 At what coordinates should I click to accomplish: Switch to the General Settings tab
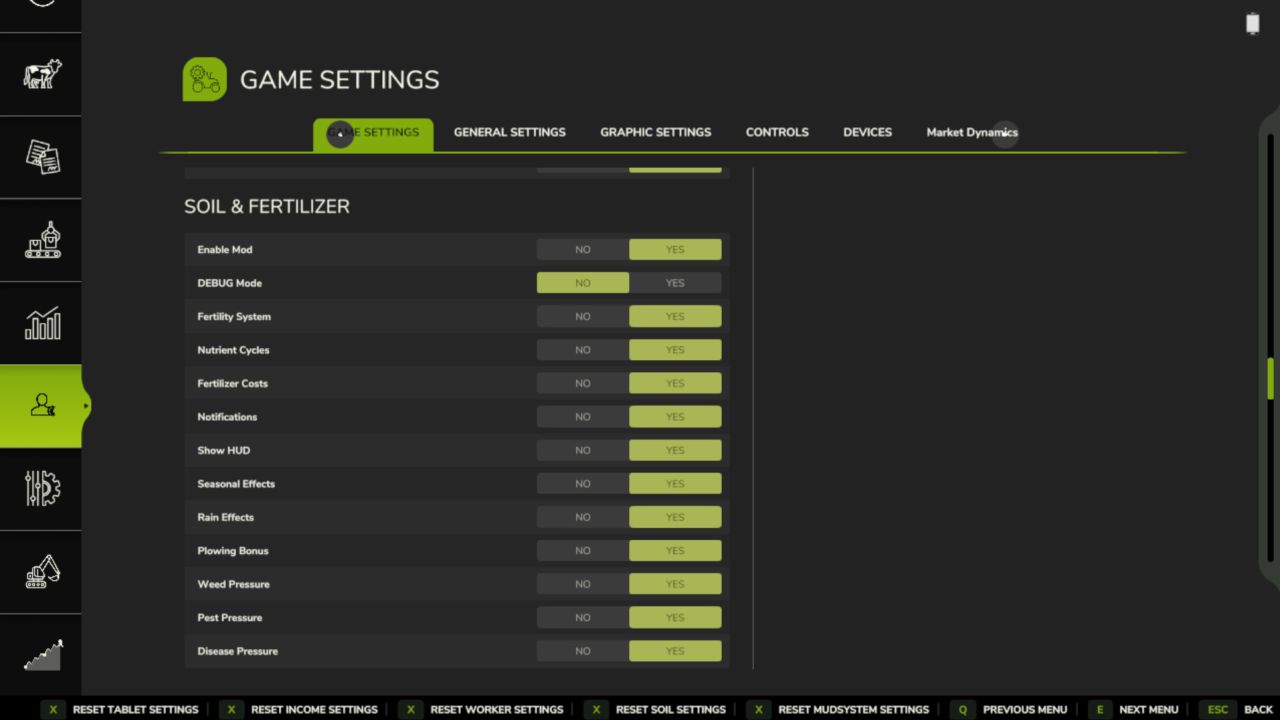coord(509,132)
